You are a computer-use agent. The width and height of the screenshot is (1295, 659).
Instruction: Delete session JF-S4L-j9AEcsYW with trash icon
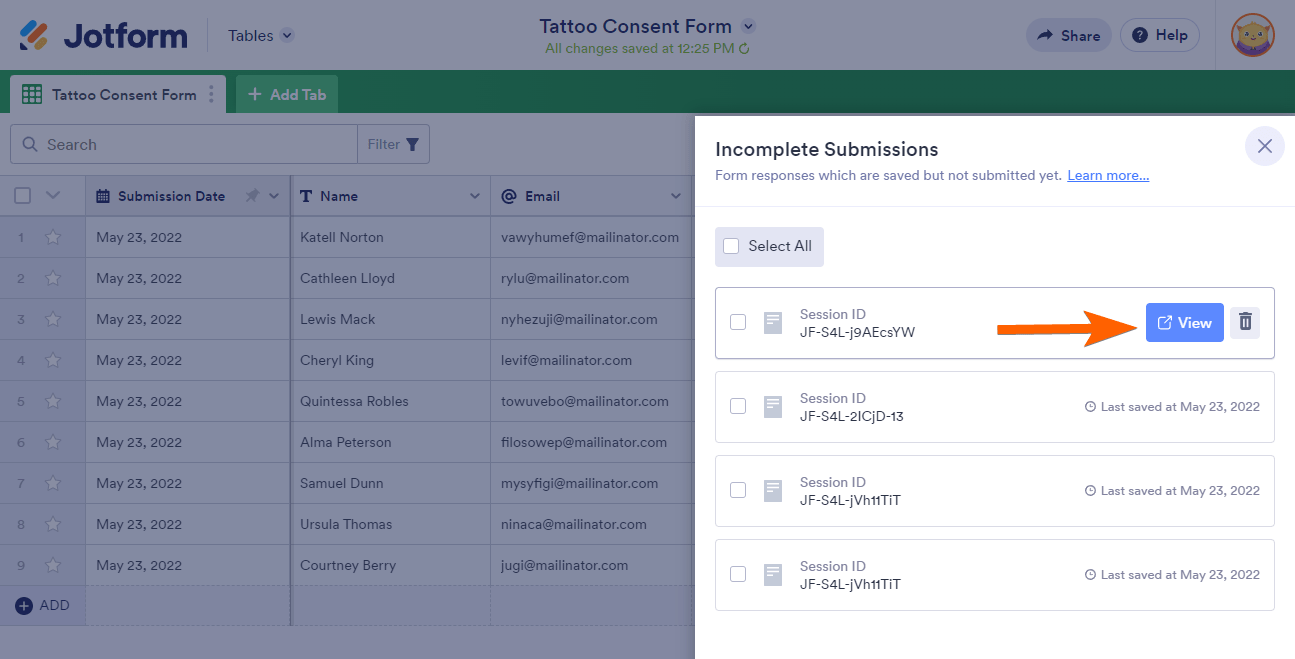1245,322
